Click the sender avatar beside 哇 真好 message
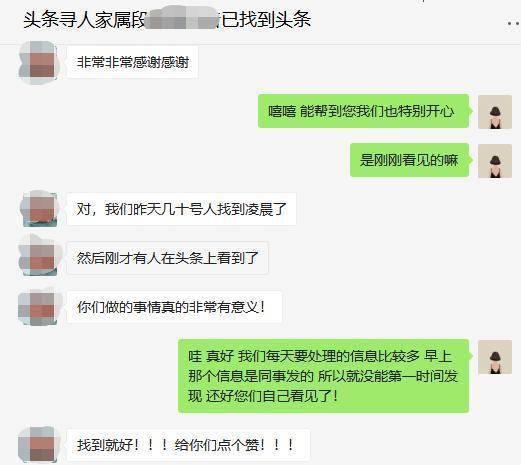521x465 pixels. 495,357
